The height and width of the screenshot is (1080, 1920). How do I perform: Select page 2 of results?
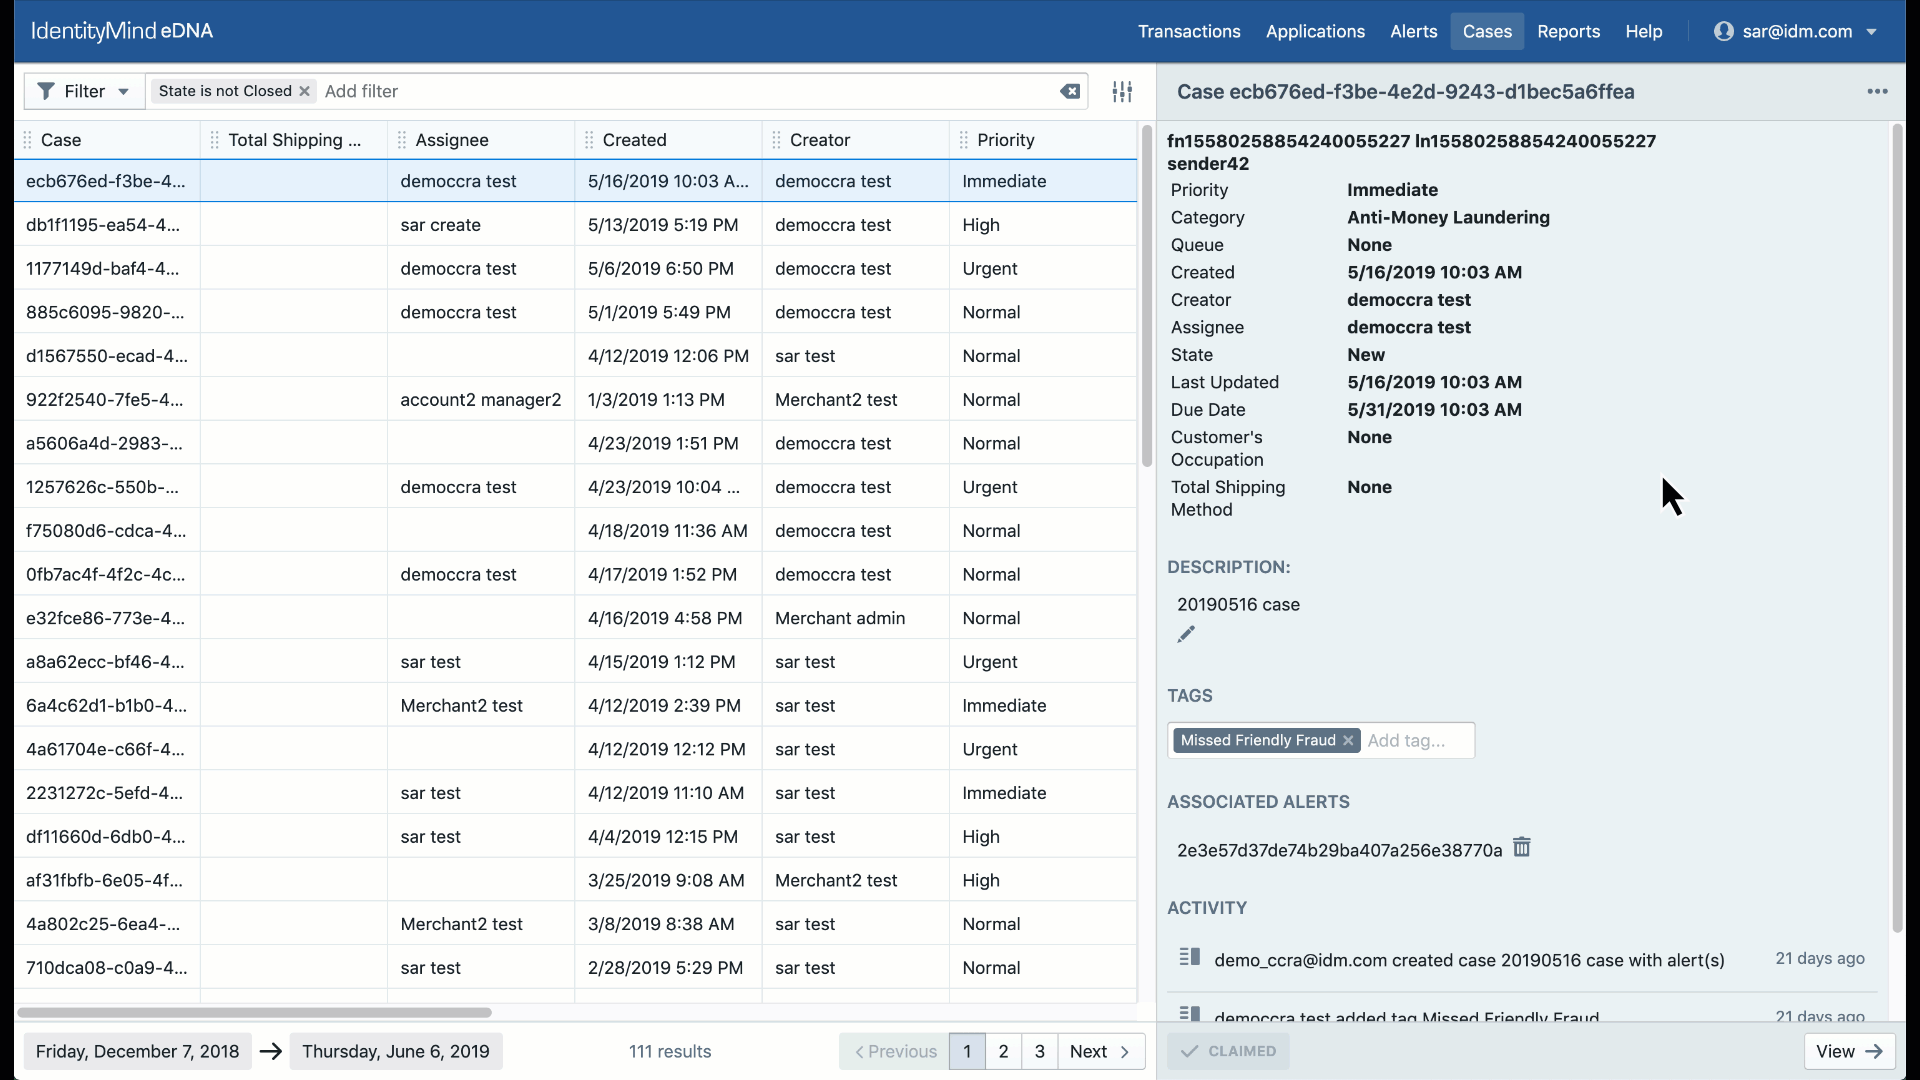(1003, 1051)
